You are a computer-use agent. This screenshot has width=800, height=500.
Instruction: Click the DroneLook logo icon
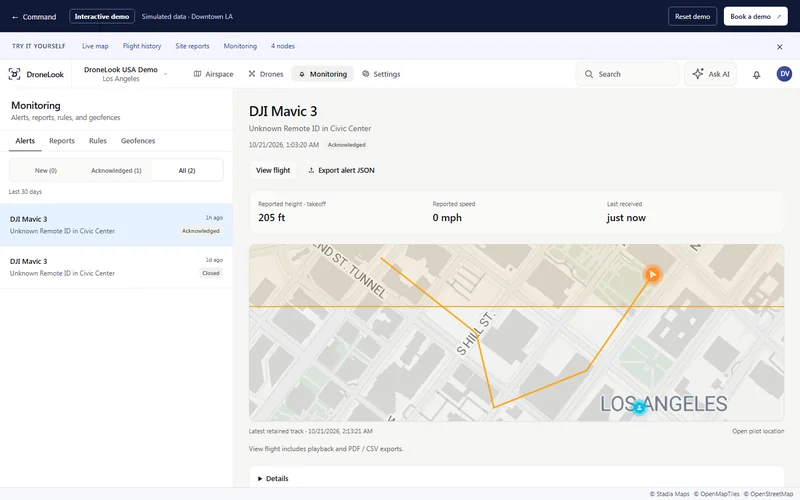coord(14,74)
